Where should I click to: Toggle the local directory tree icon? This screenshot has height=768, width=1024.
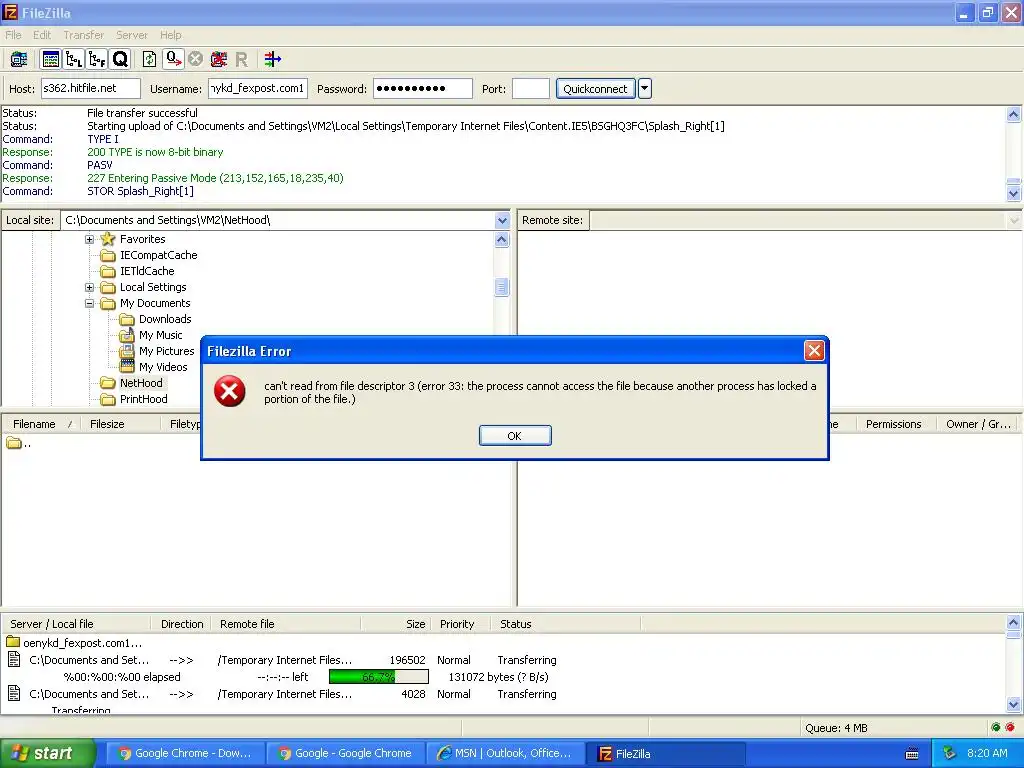tap(74, 59)
